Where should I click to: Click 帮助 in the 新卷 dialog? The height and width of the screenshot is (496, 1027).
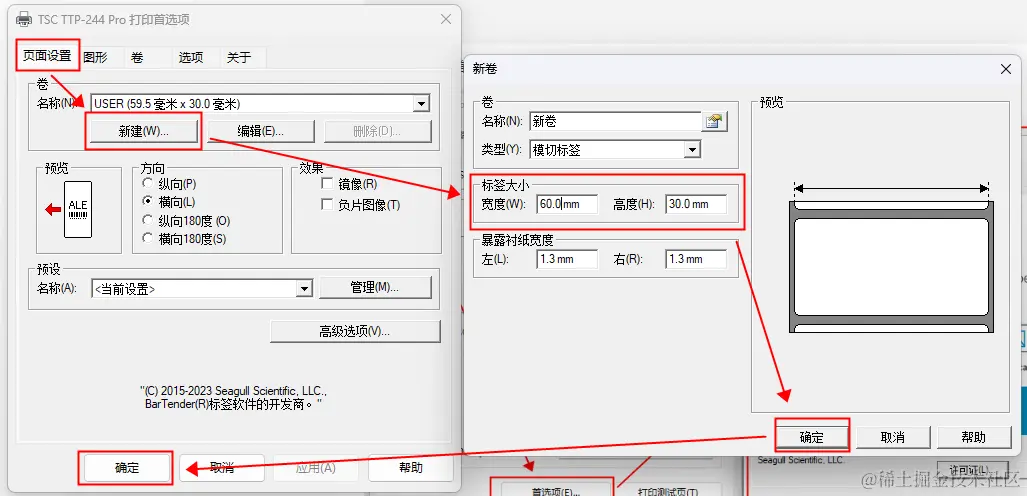point(974,437)
